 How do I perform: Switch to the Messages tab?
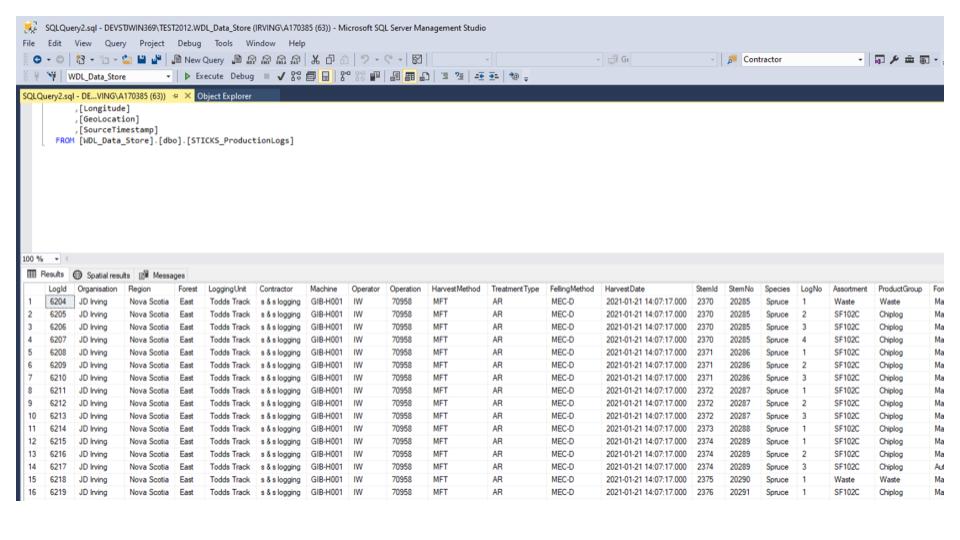click(162, 275)
